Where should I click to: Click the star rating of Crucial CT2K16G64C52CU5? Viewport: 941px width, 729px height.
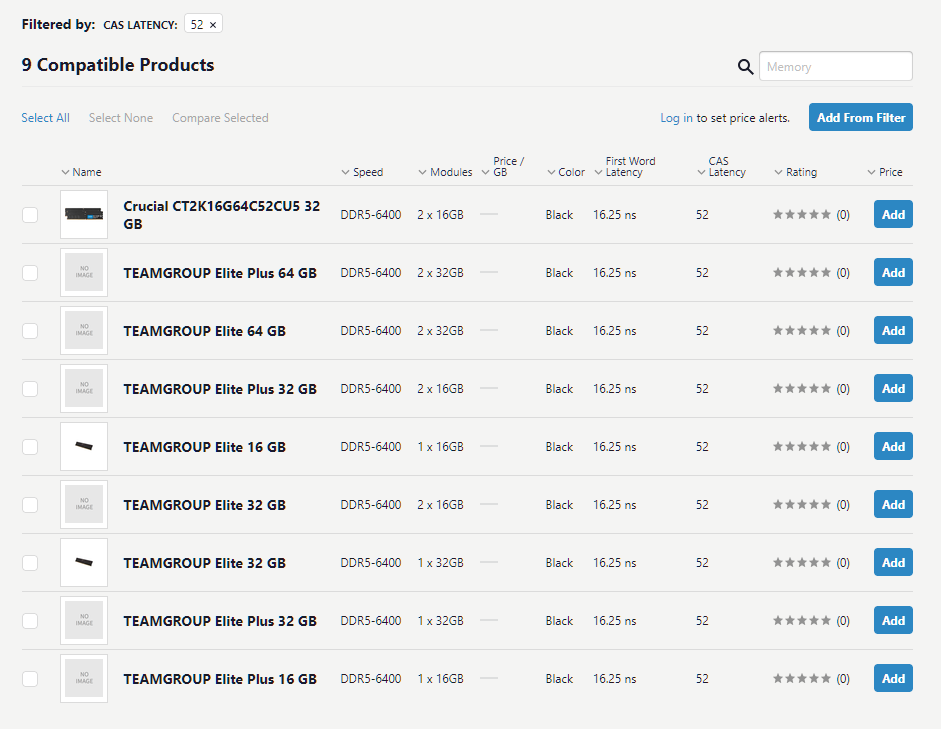pos(802,214)
